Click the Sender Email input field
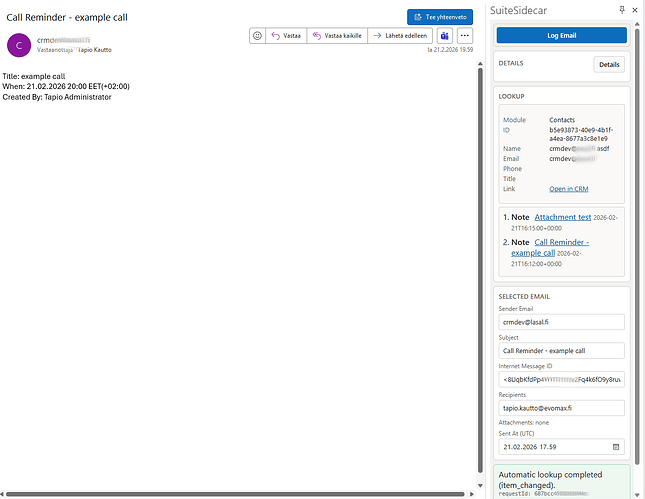 pos(561,322)
